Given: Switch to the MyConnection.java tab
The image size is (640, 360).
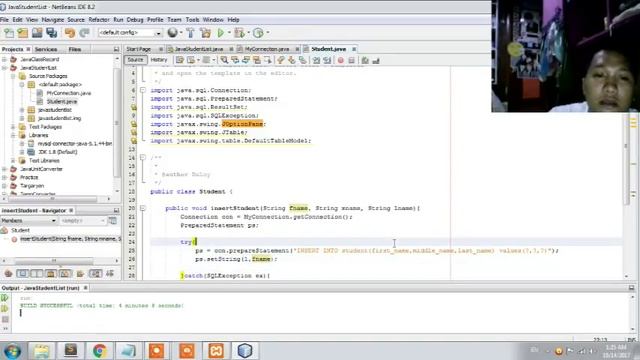Looking at the screenshot, I should [267, 49].
